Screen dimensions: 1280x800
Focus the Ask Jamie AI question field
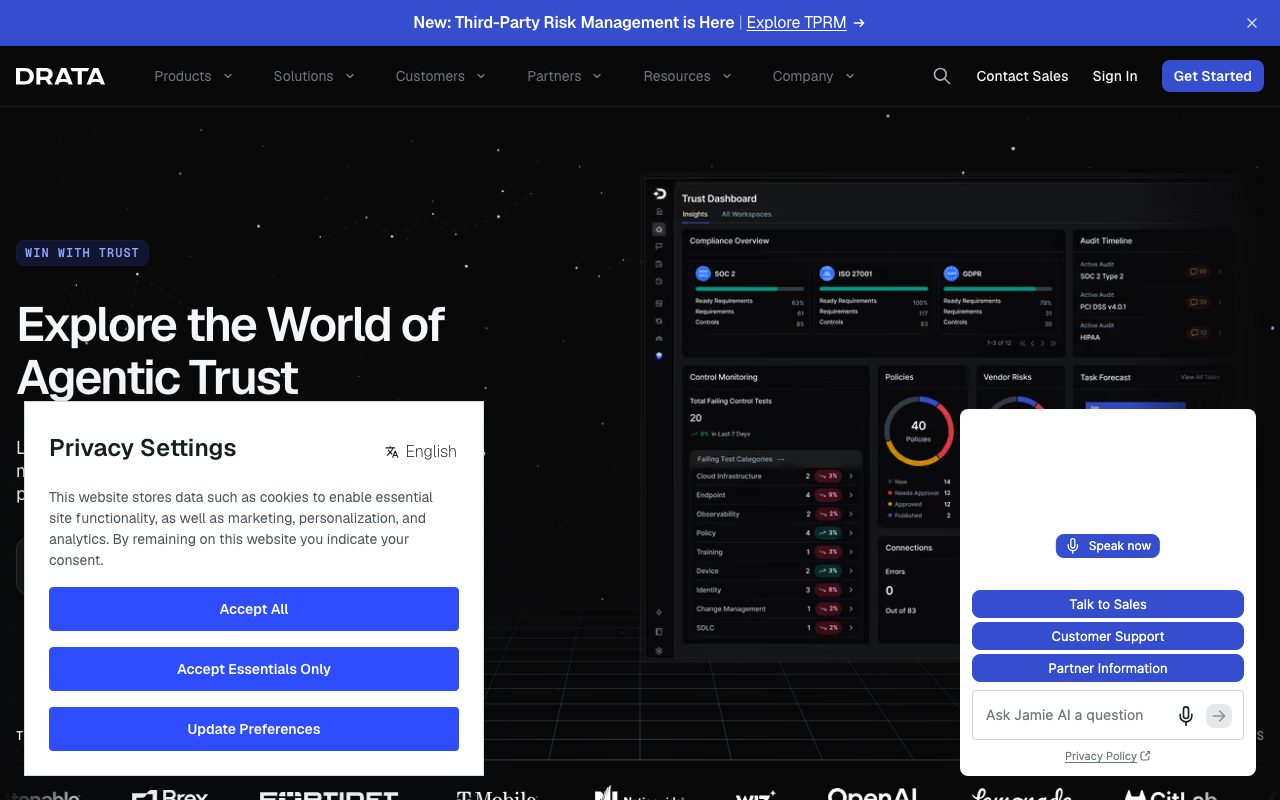click(1071, 715)
